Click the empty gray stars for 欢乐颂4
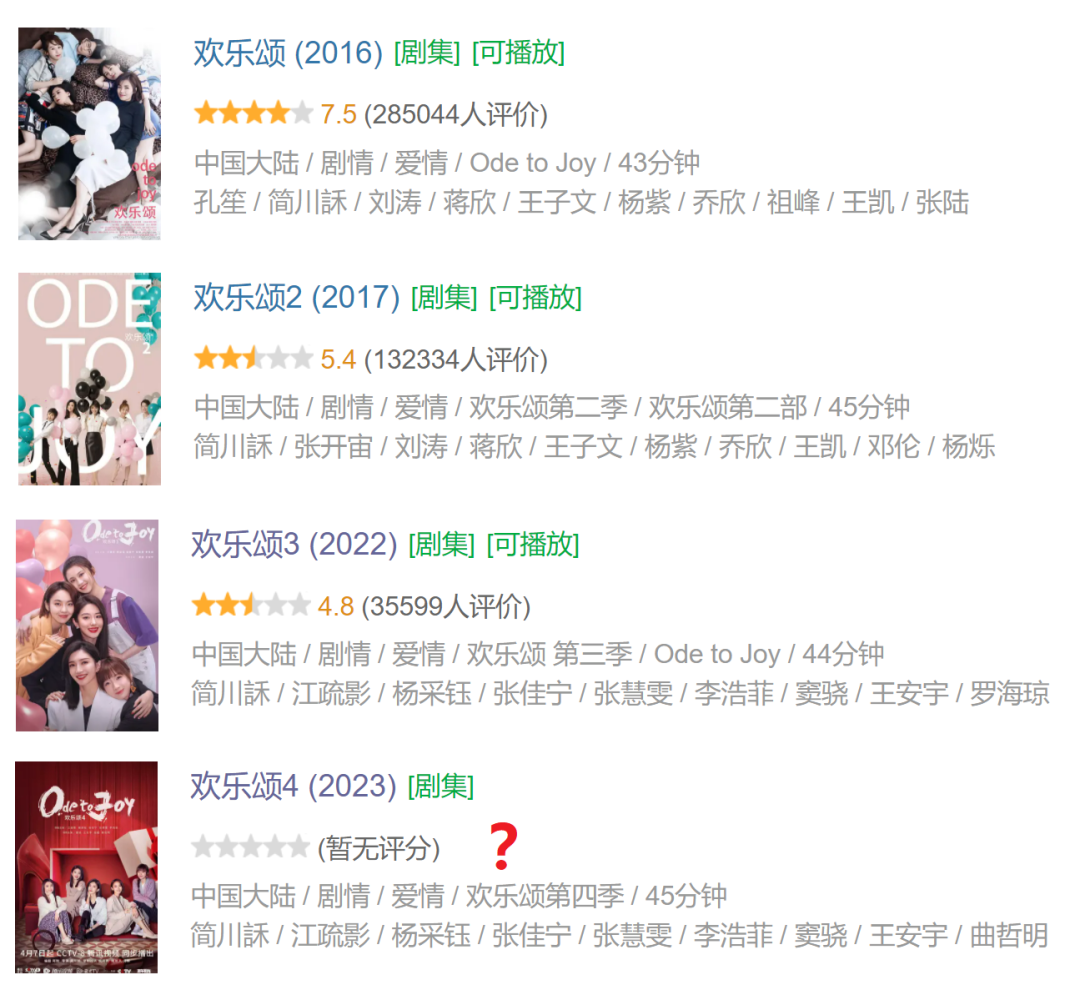The width and height of the screenshot is (1080, 1000). pos(251,846)
